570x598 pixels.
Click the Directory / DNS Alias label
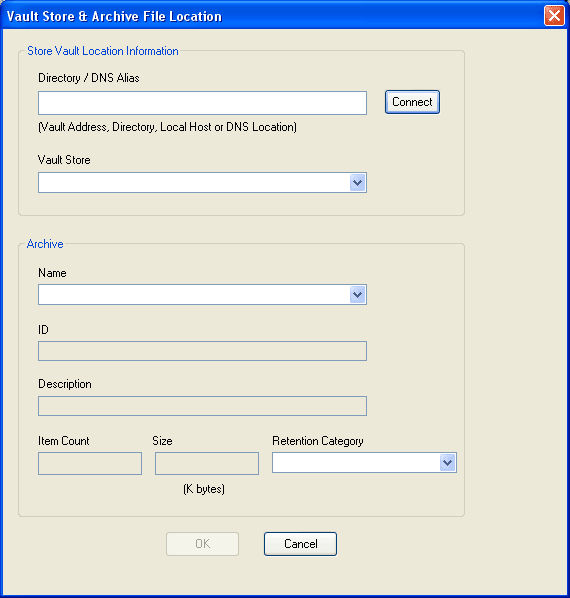coord(89,78)
